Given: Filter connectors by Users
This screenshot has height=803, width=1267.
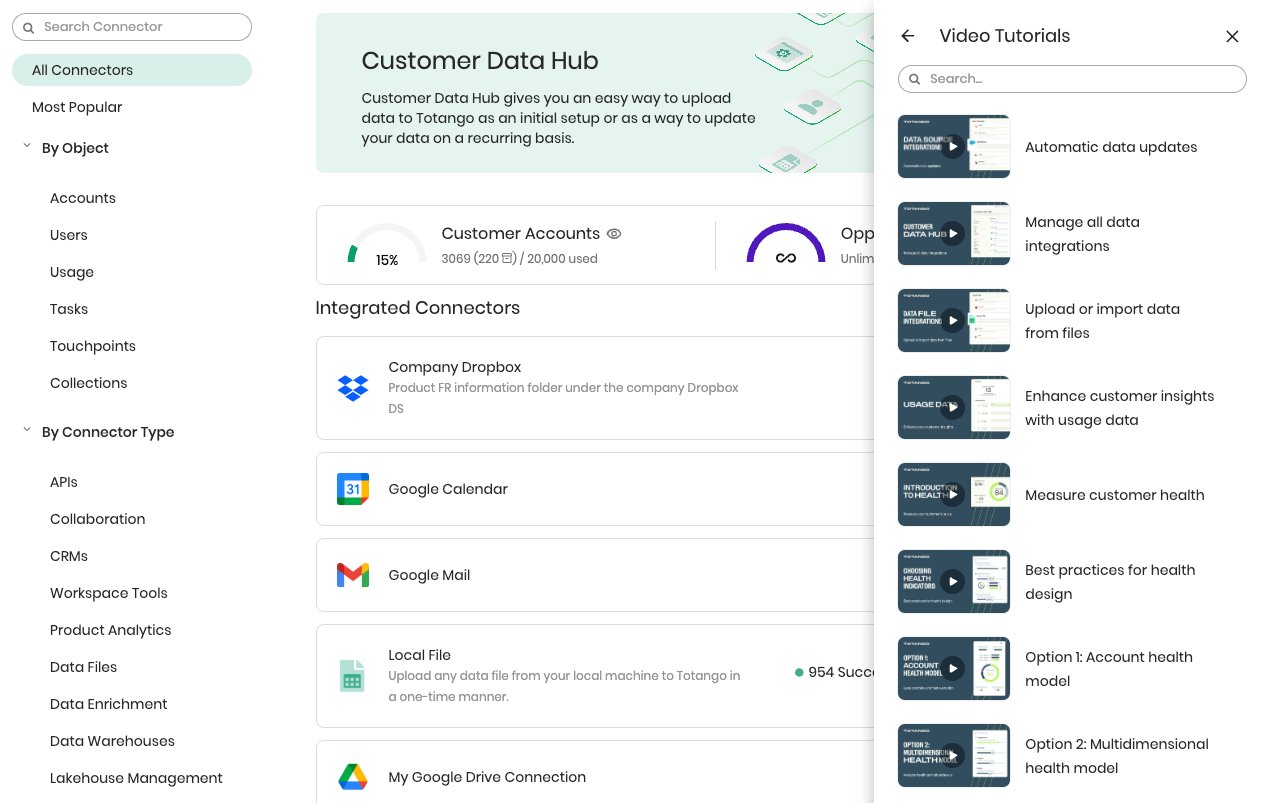Looking at the screenshot, I should coord(69,235).
